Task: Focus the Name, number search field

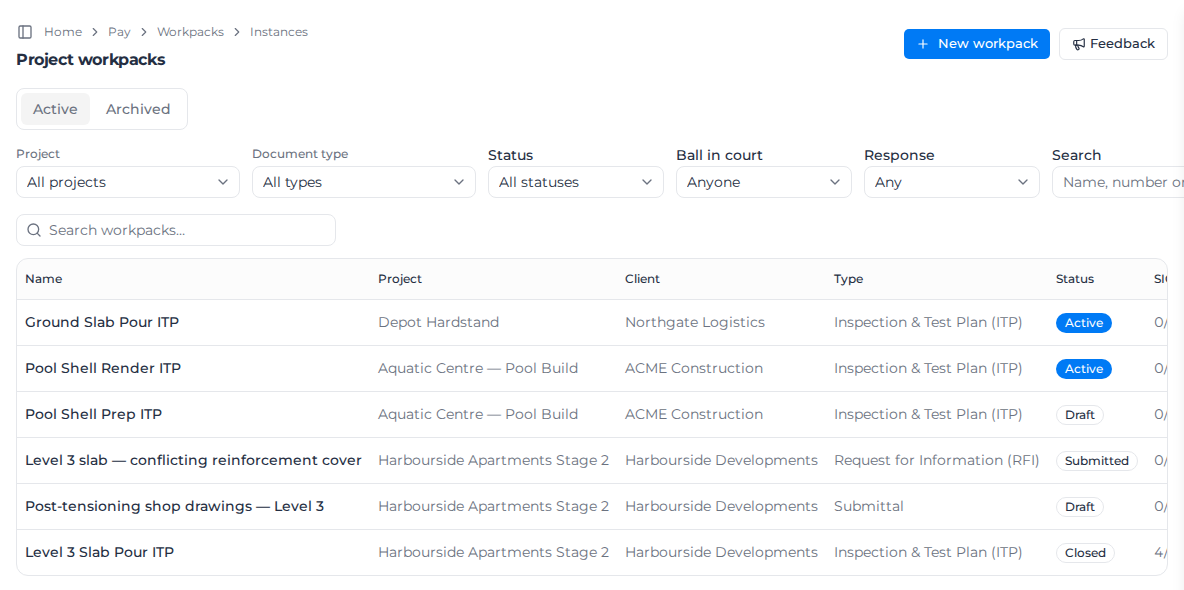Action: point(1118,182)
